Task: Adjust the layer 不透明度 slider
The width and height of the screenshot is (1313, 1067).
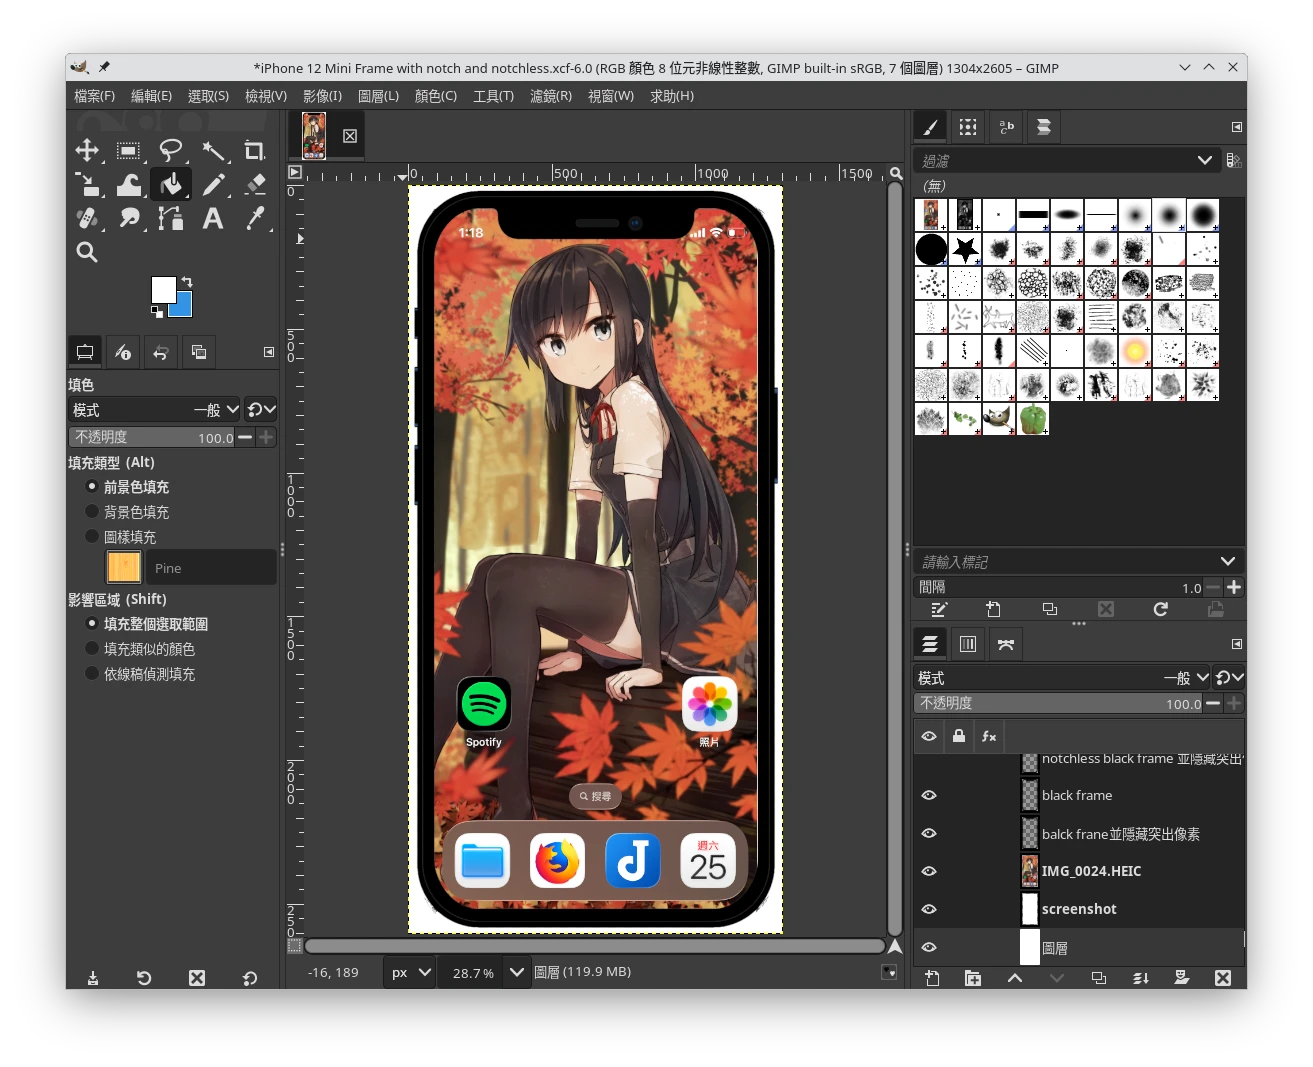Action: click(1058, 703)
